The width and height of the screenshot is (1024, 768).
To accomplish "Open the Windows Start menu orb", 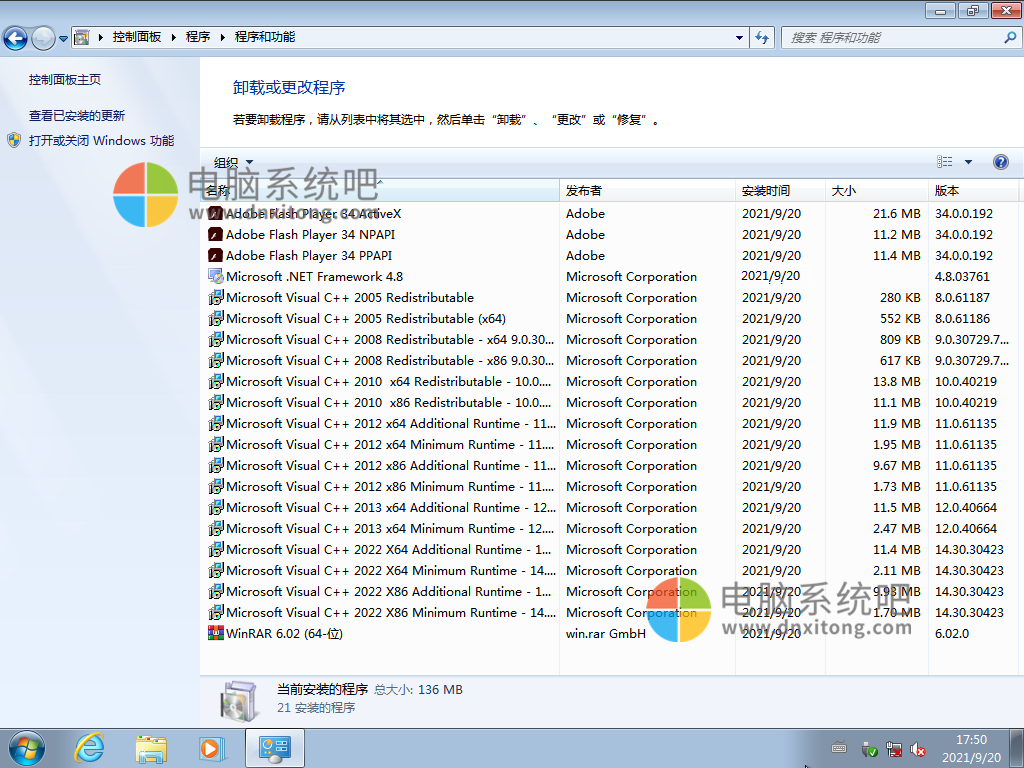I will [x=27, y=748].
